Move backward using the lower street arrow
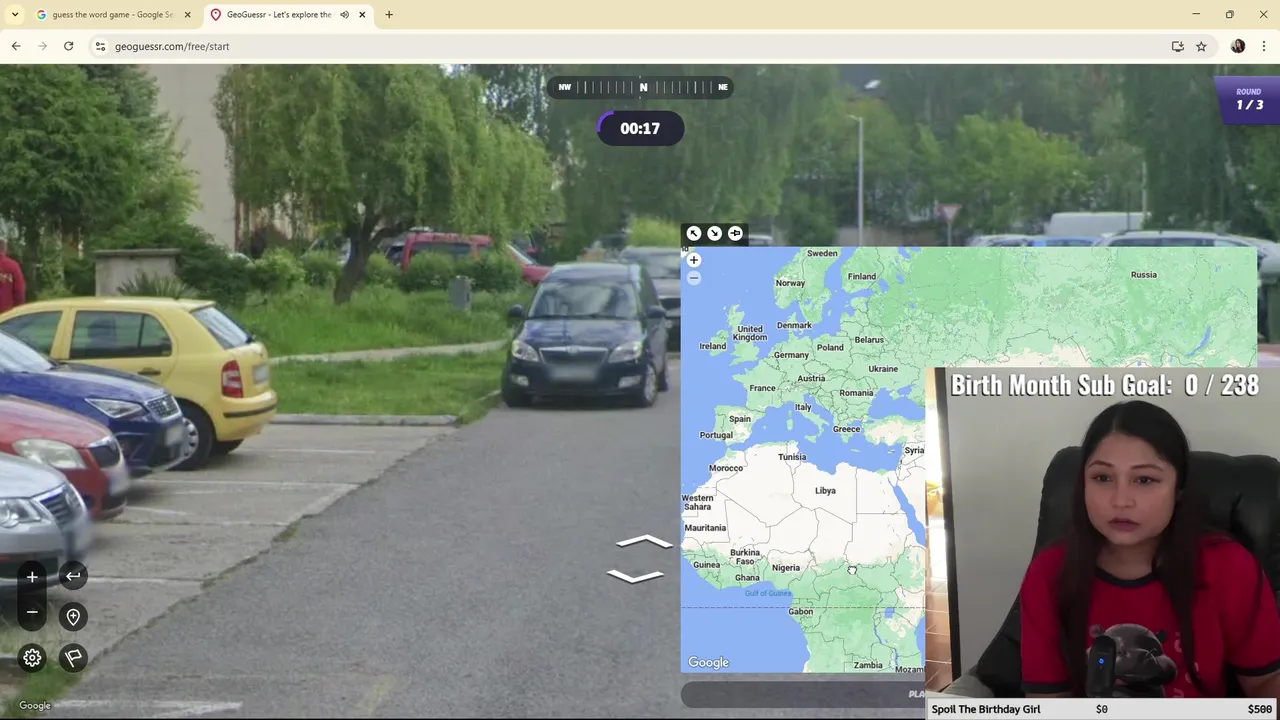The width and height of the screenshot is (1280, 720). pyautogui.click(x=635, y=575)
